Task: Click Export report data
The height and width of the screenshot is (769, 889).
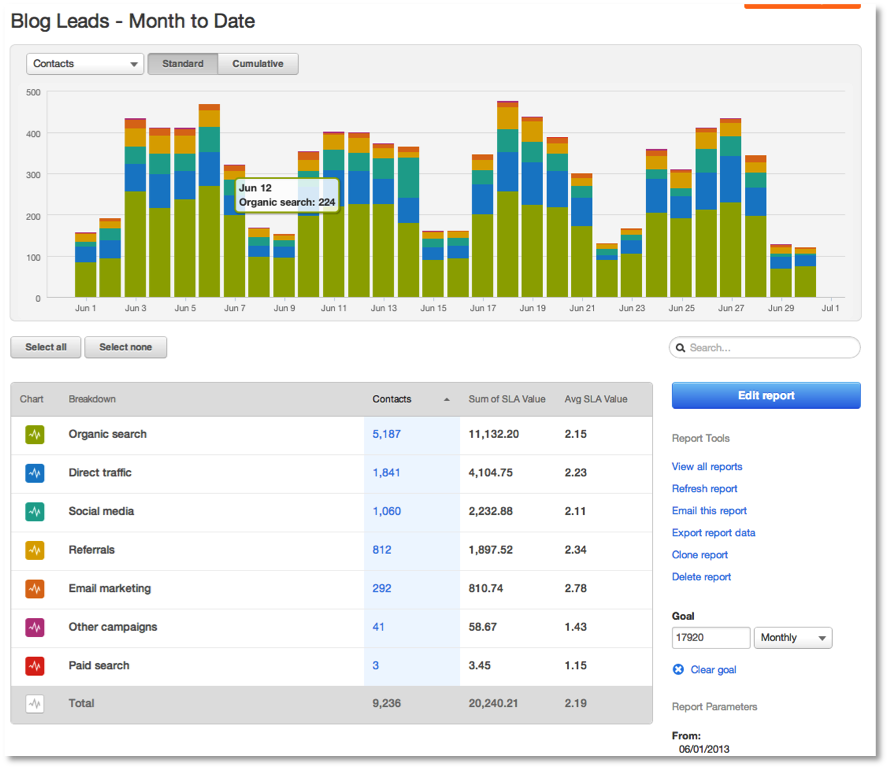Action: point(713,533)
